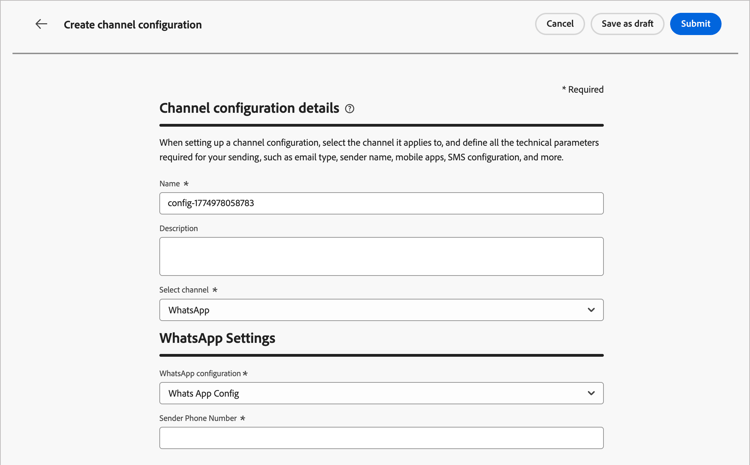Open the Select channel dropdown showing WhatsApp
The width and height of the screenshot is (750, 465).
[x=370, y=310]
